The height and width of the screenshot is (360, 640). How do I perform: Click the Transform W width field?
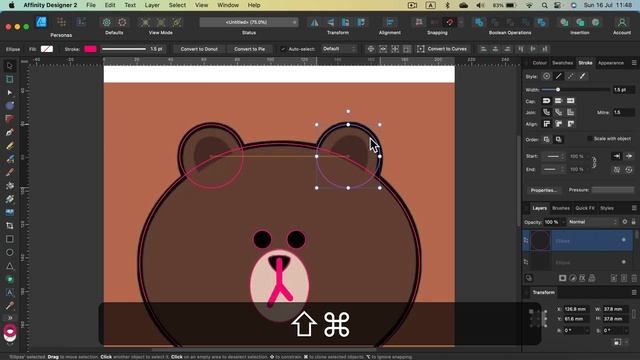point(616,309)
